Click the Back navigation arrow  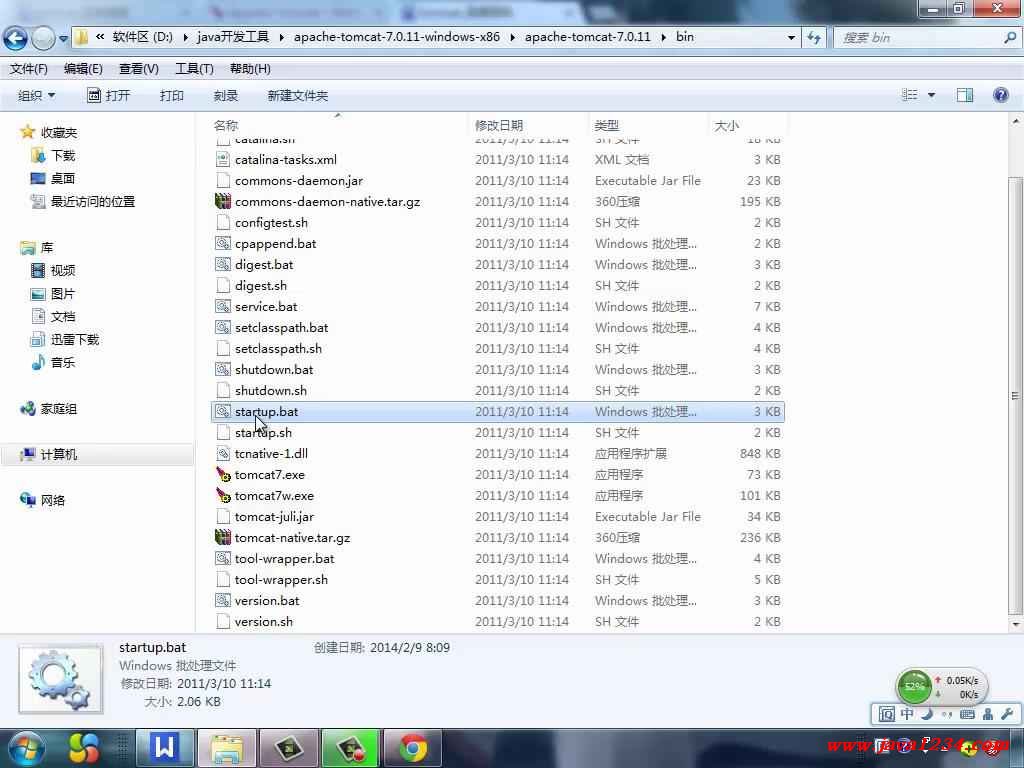15,39
